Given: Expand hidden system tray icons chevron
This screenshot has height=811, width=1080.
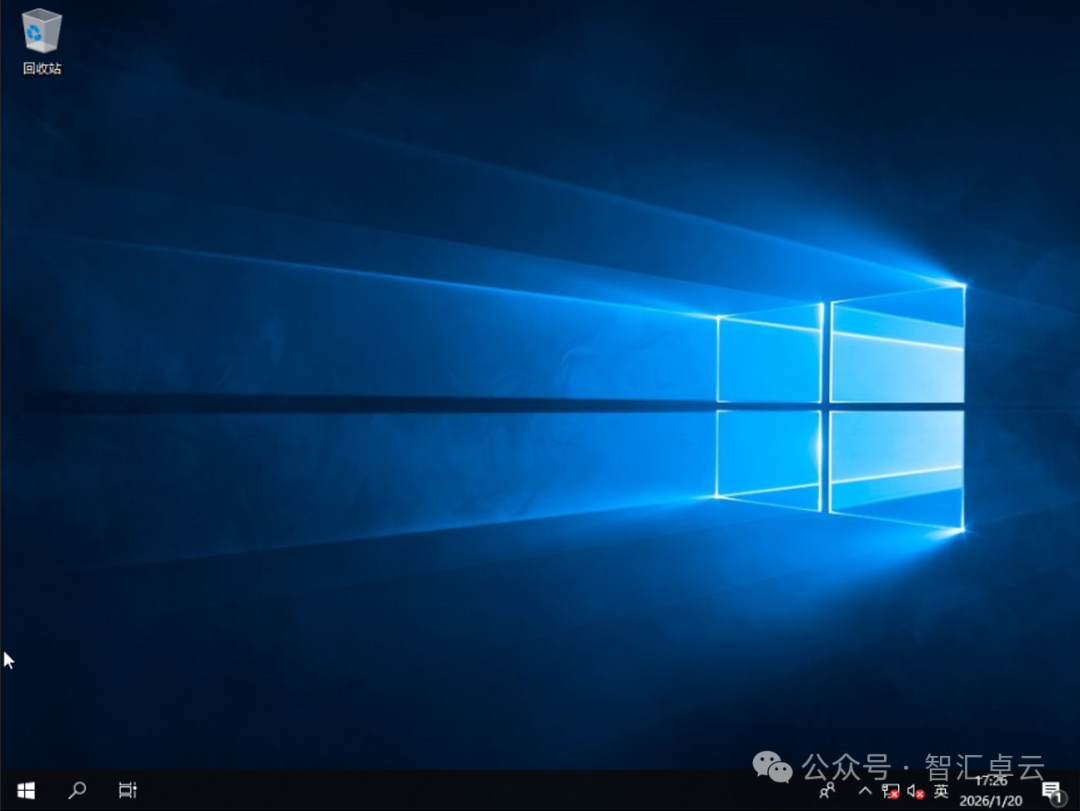Looking at the screenshot, I should pyautogui.click(x=865, y=791).
